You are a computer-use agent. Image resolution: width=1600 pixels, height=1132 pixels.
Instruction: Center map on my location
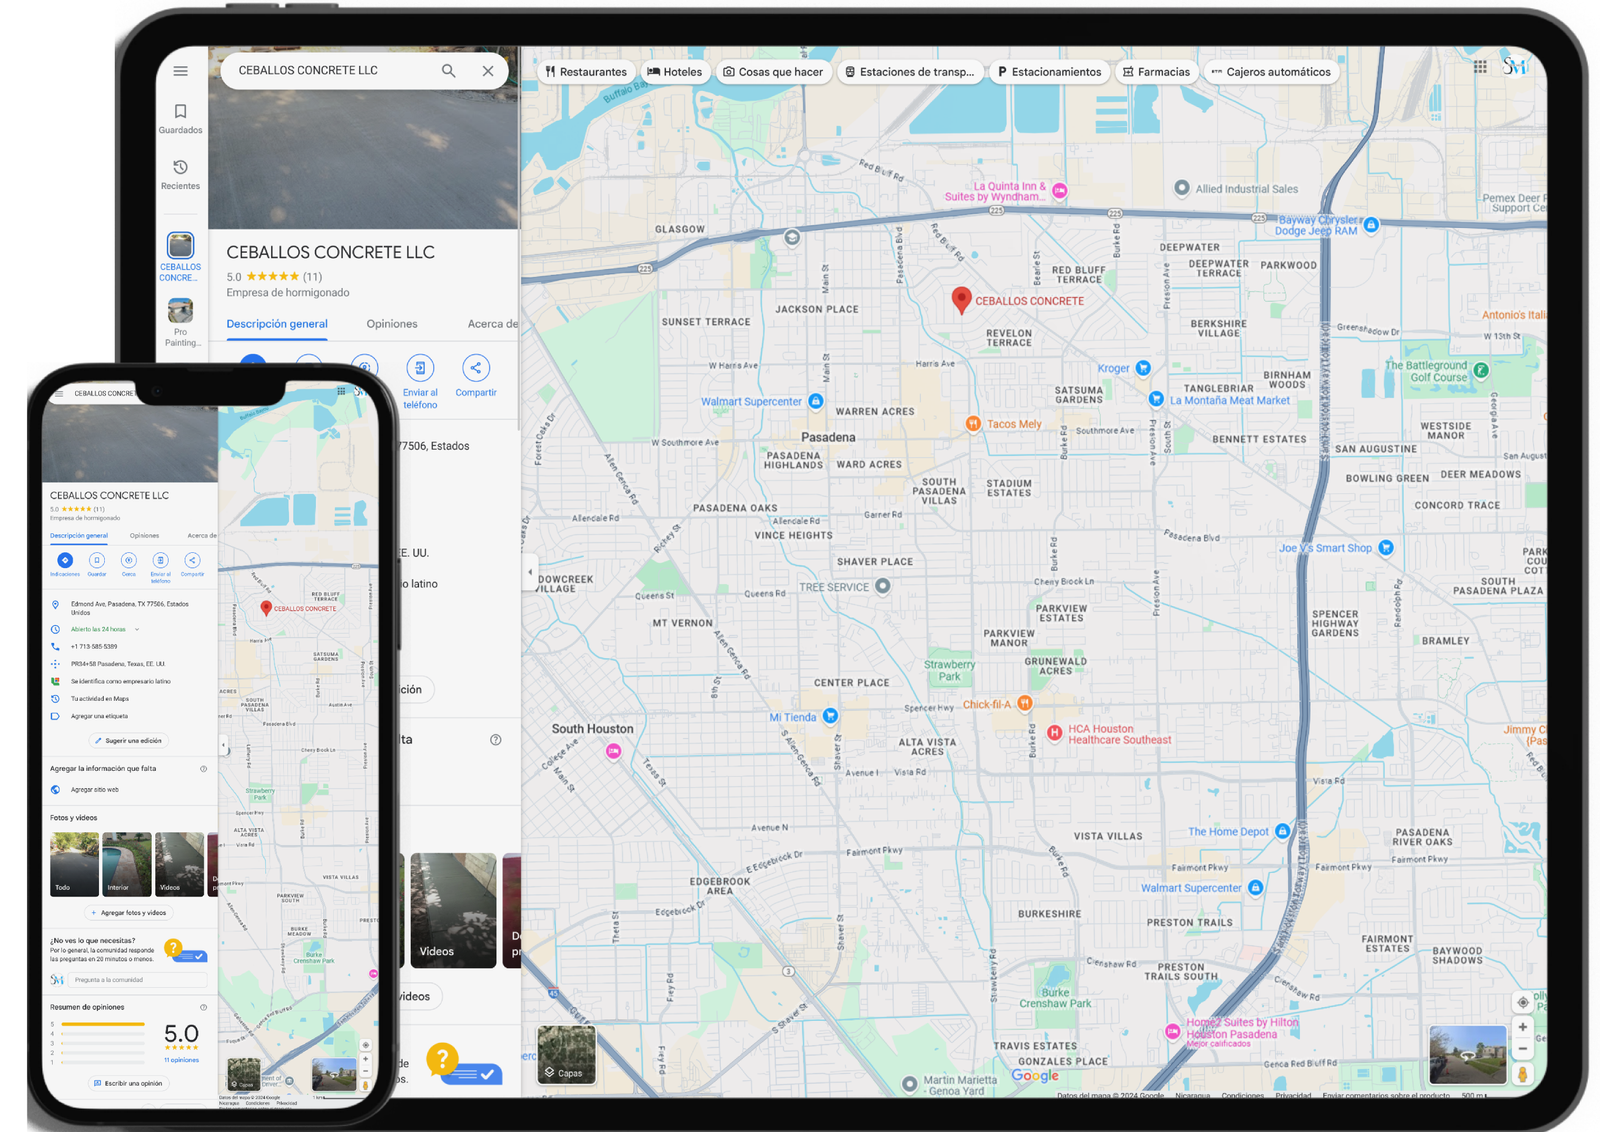[x=1522, y=1002]
